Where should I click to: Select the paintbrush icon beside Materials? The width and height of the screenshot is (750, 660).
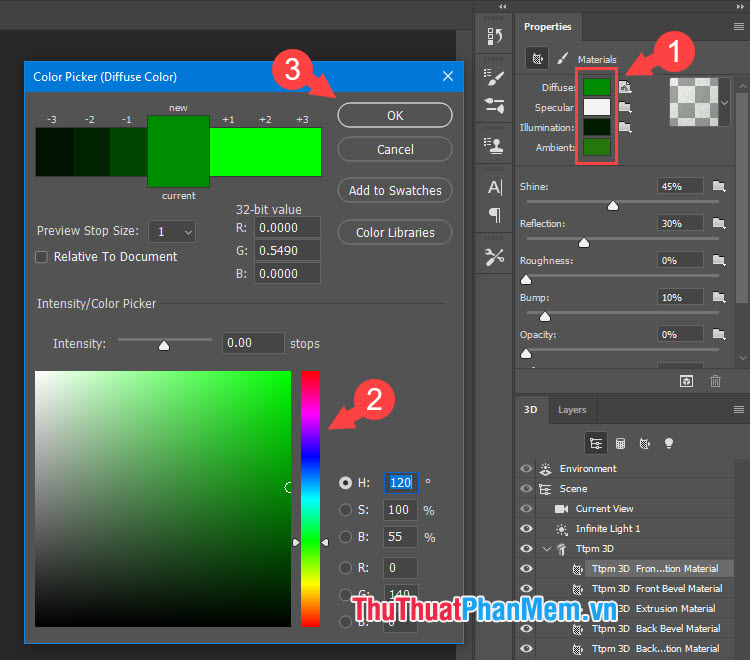(x=562, y=58)
